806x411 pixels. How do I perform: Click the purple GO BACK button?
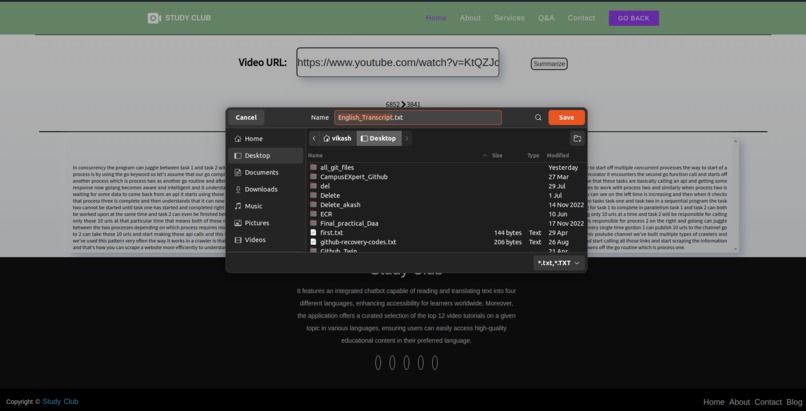634,18
